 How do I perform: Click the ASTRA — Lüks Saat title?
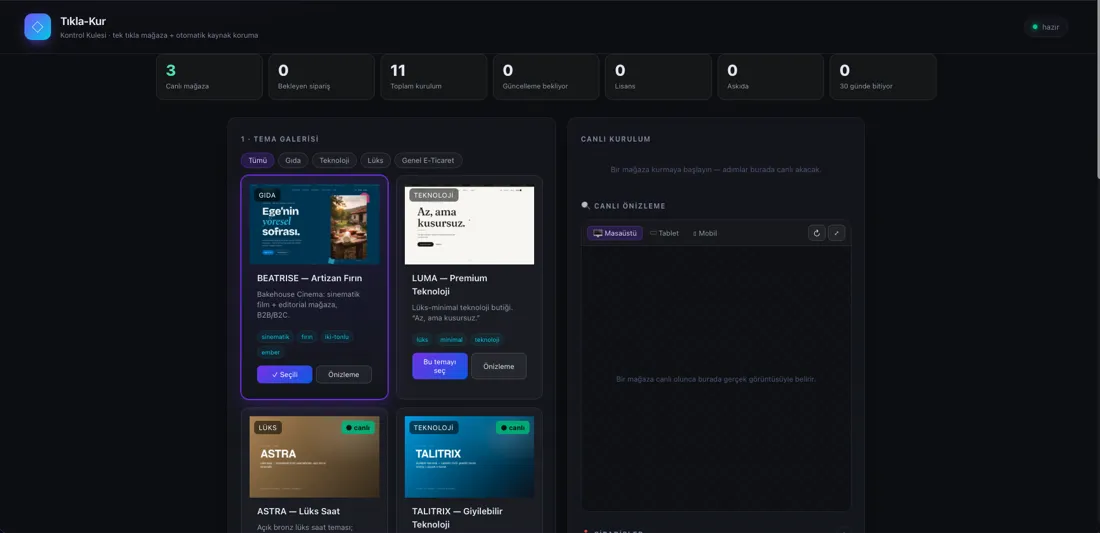(299, 511)
